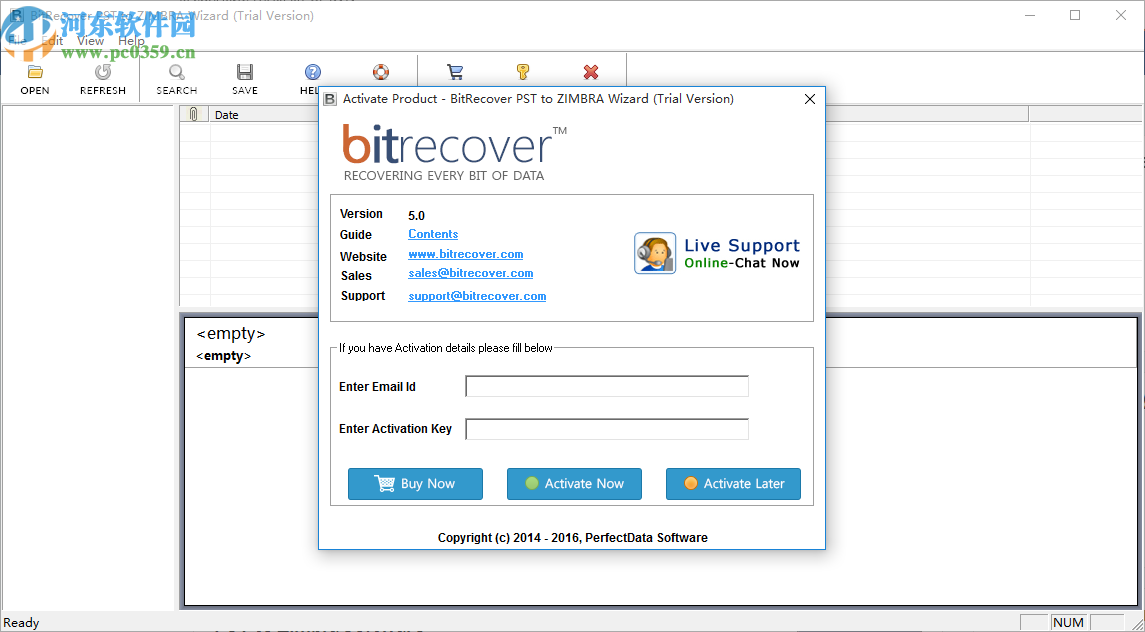
Task: Click the yellow key activation icon
Action: [x=521, y=72]
